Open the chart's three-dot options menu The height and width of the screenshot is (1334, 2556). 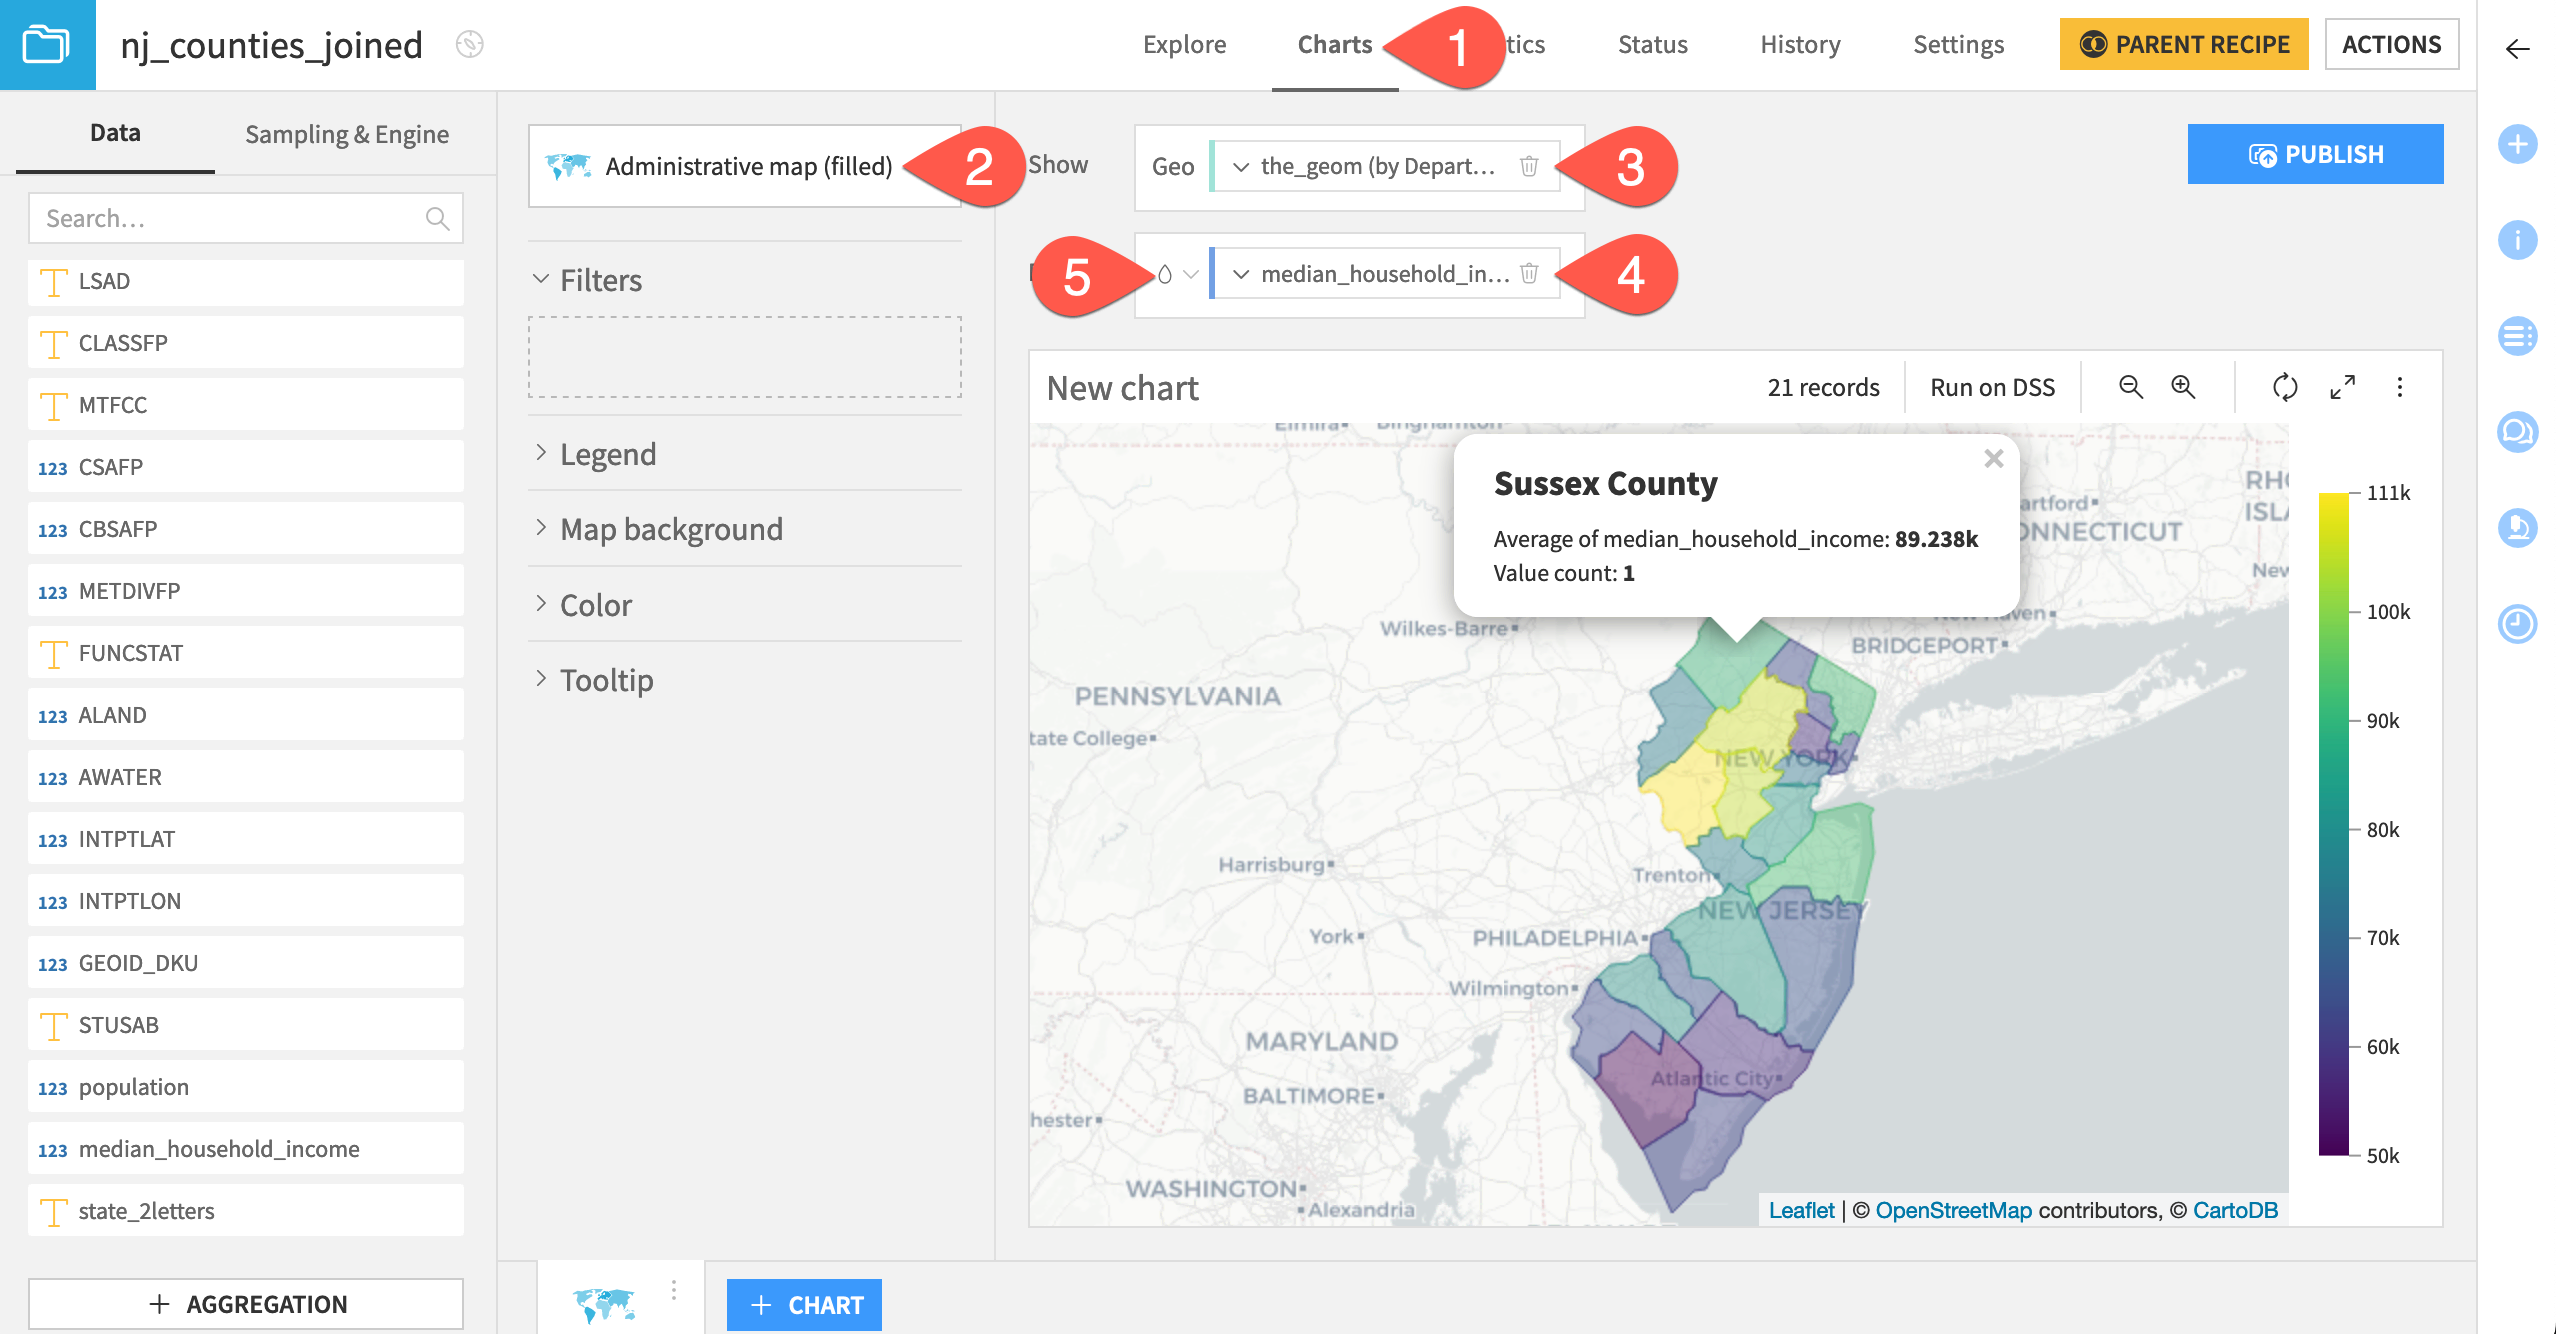(2400, 388)
